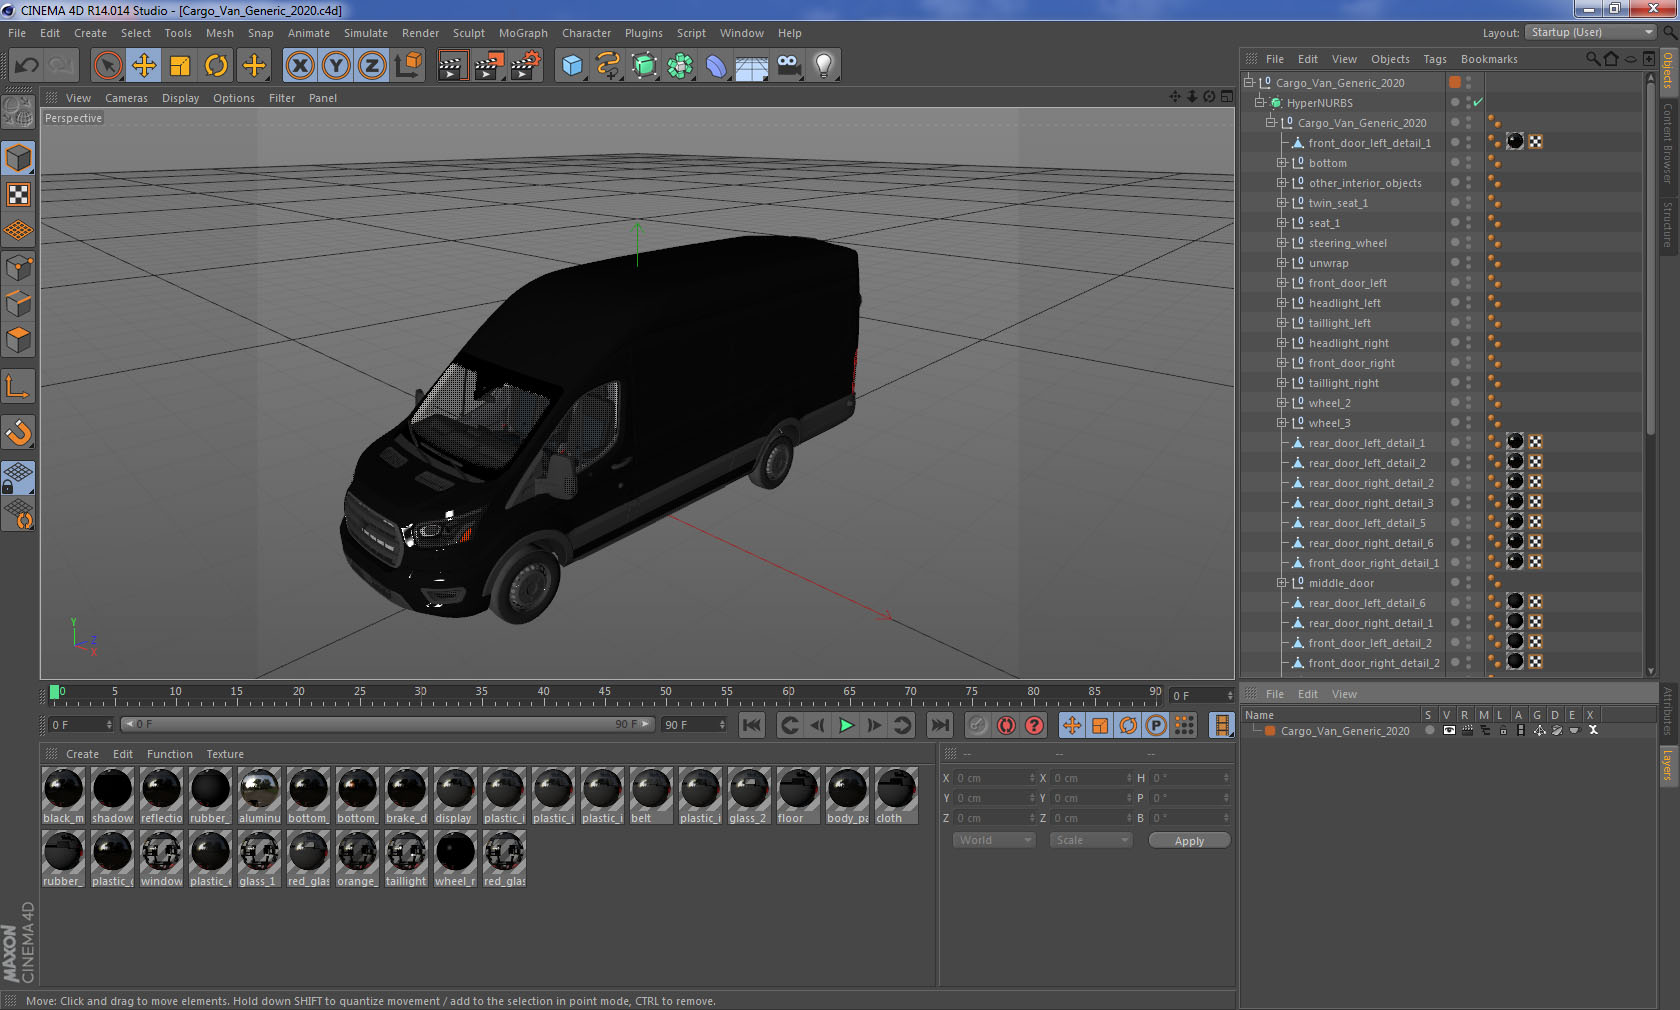Click the record keyframe button
Screen dimensions: 1680x1010
click(x=978, y=725)
